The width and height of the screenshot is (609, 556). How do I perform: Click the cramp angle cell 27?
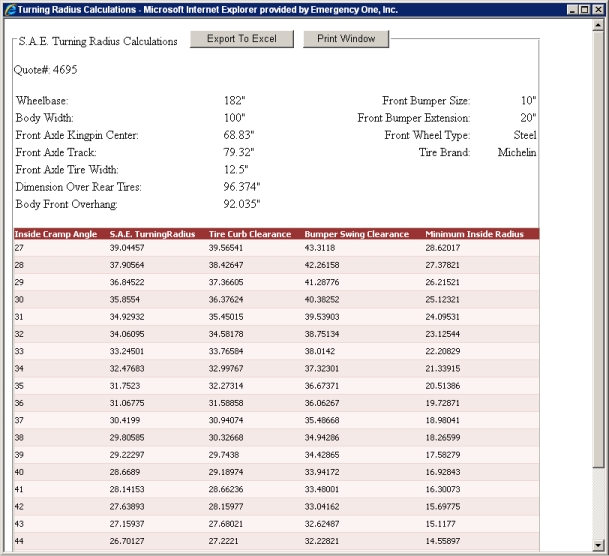19,248
